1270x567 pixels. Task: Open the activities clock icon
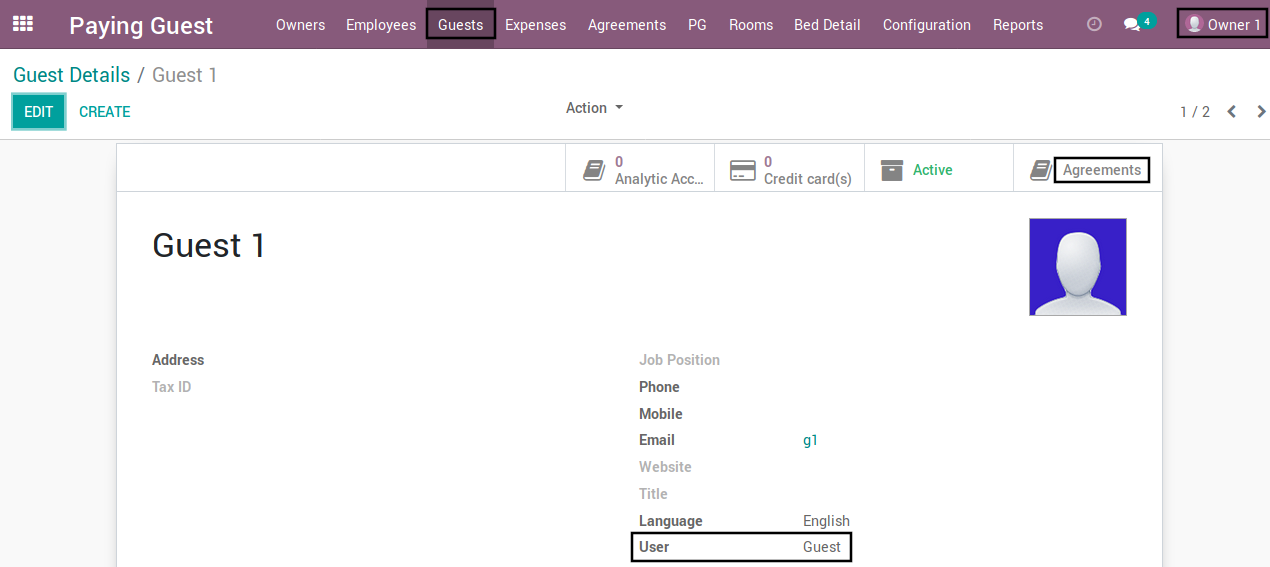(1094, 24)
